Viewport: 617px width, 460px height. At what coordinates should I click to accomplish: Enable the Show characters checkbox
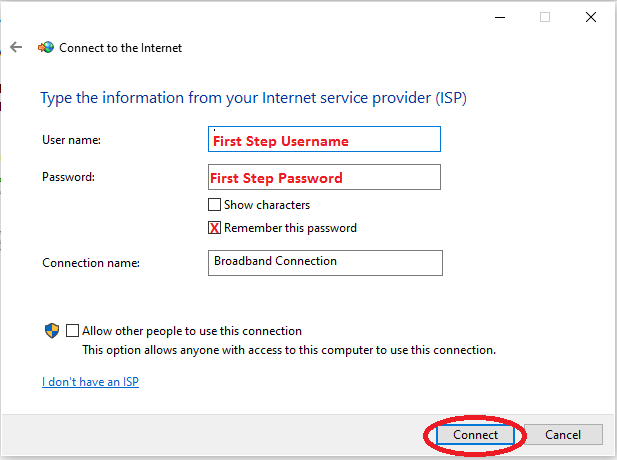[214, 205]
